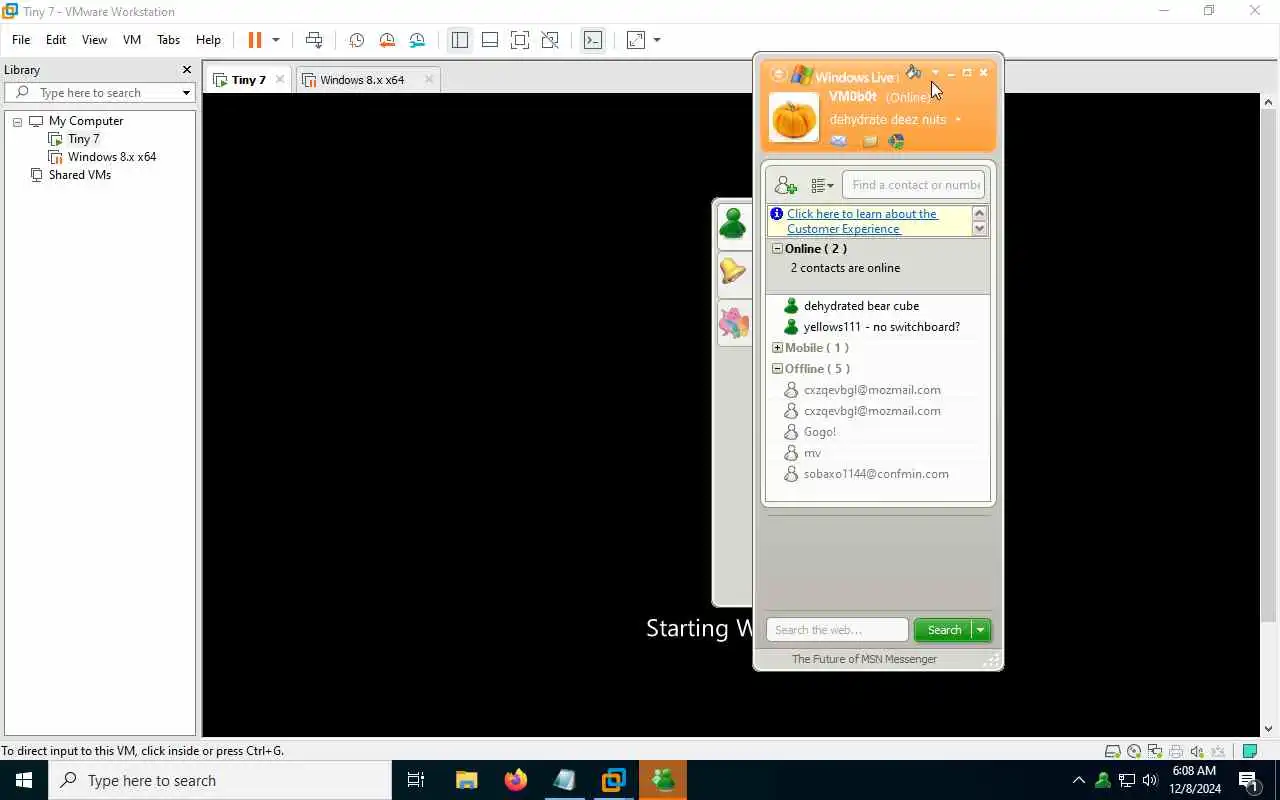Viewport: 1280px width, 800px height.
Task: Click the VM network adapter status icon
Action: (1154, 751)
